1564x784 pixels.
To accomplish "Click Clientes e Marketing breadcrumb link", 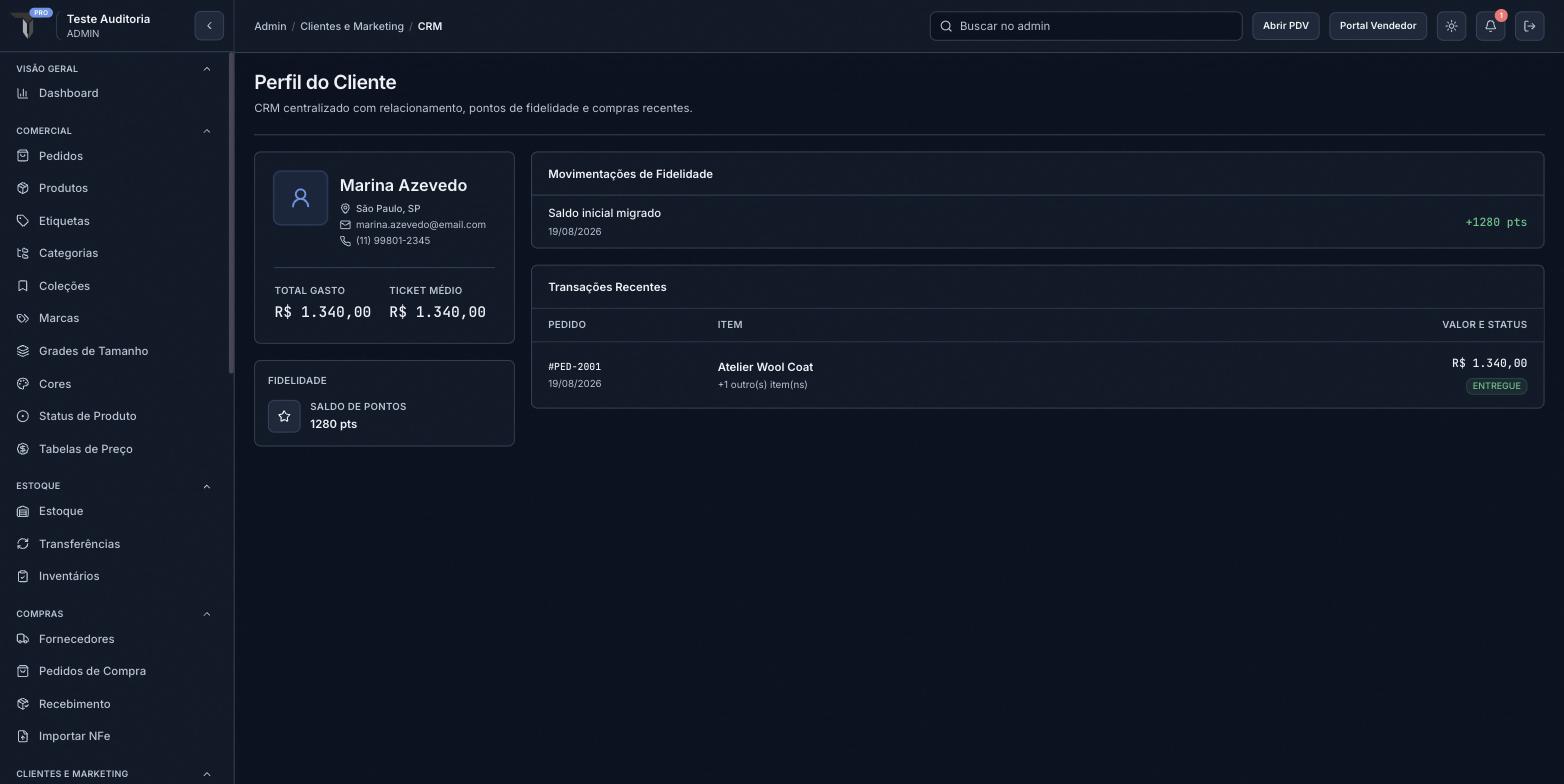I will [x=352, y=26].
